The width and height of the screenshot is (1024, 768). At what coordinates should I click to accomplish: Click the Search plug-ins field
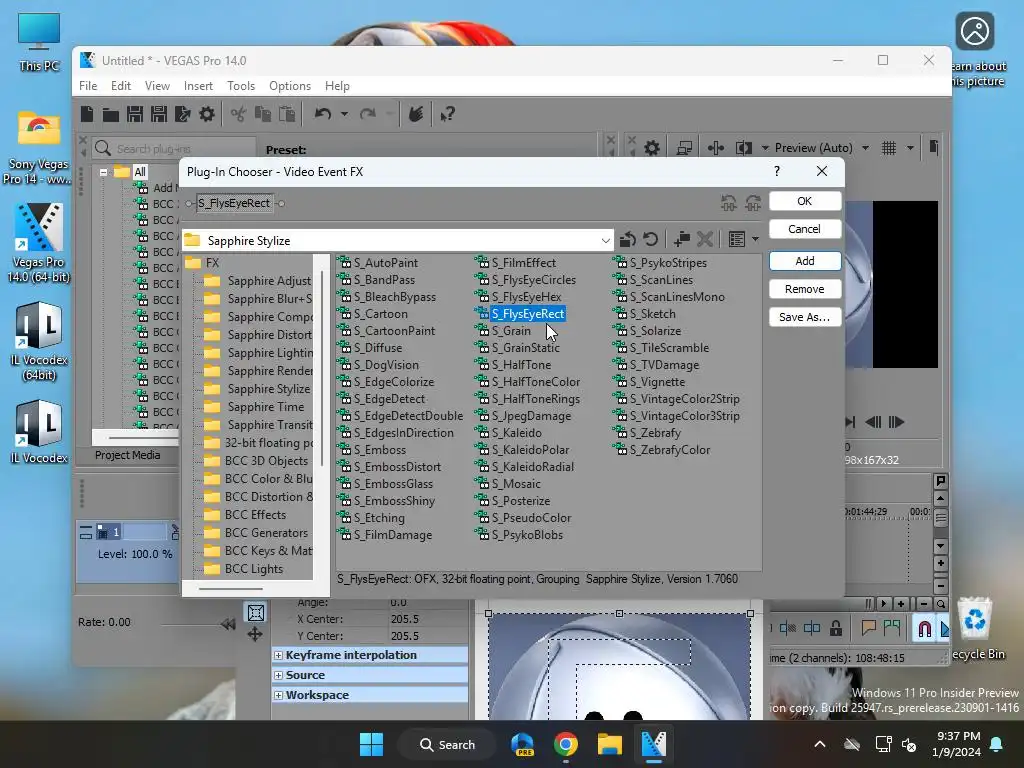pos(173,149)
